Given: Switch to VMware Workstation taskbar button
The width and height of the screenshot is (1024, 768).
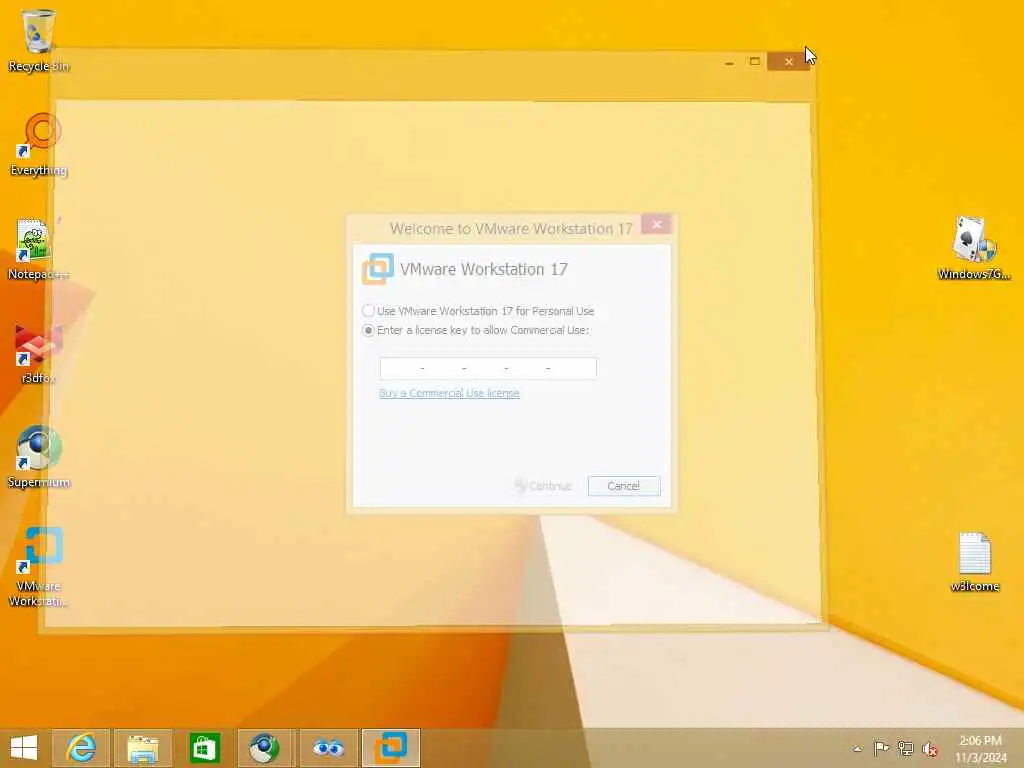Looking at the screenshot, I should [x=391, y=748].
